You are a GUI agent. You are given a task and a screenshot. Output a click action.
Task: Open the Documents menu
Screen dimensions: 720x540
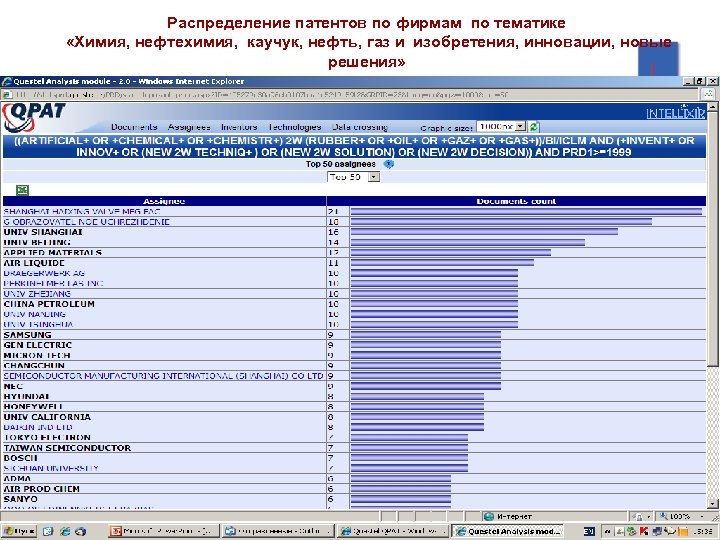134,127
